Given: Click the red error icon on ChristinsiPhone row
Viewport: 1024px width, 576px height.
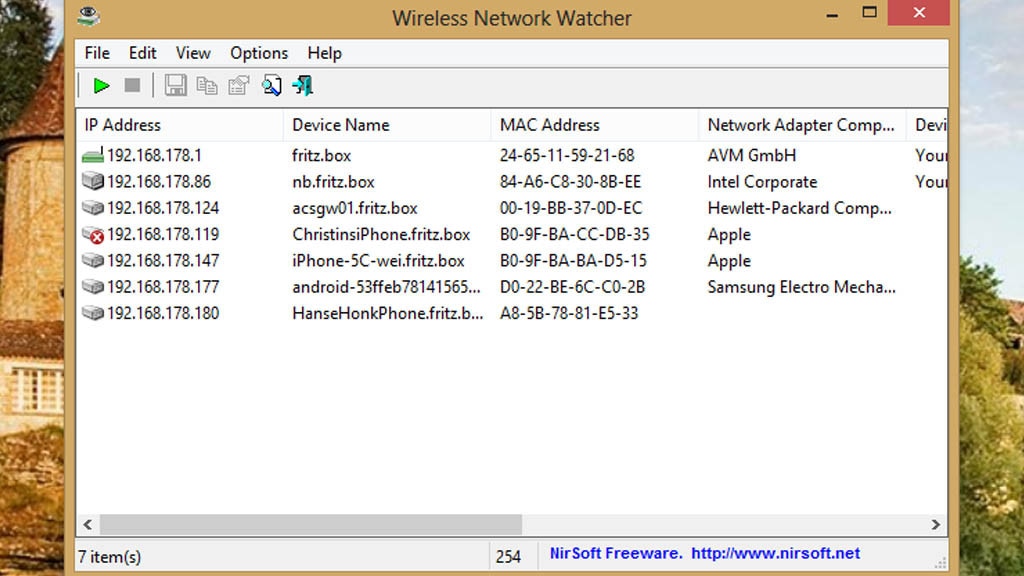Looking at the screenshot, I should coord(94,234).
